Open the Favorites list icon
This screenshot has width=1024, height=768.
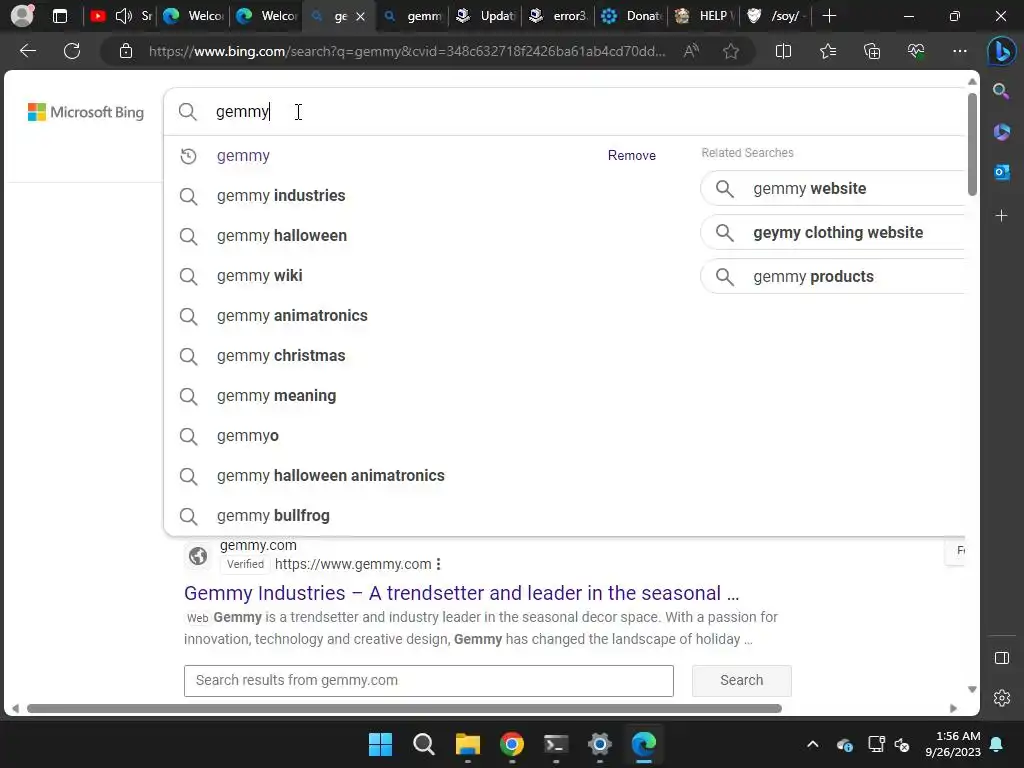coord(827,51)
